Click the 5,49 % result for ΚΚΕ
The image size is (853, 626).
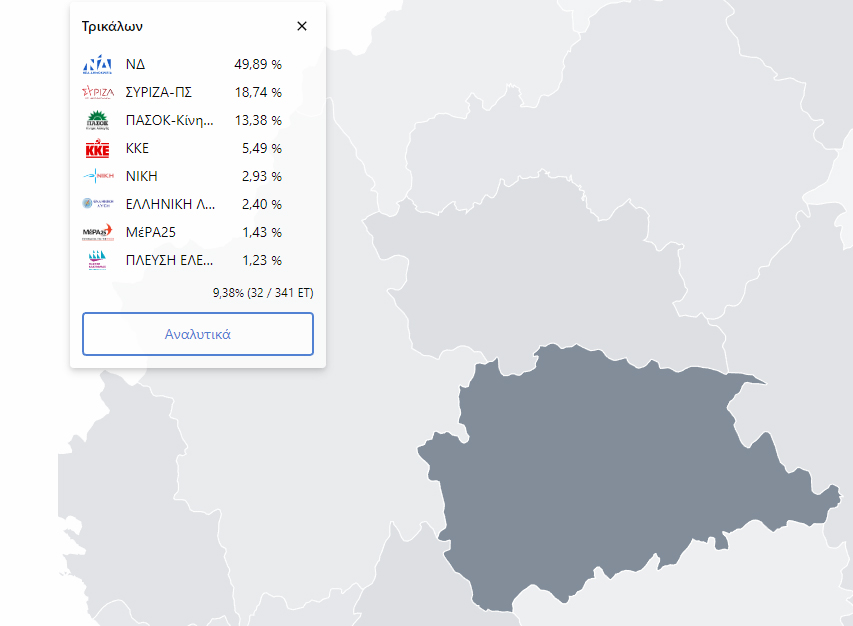pyautogui.click(x=261, y=148)
